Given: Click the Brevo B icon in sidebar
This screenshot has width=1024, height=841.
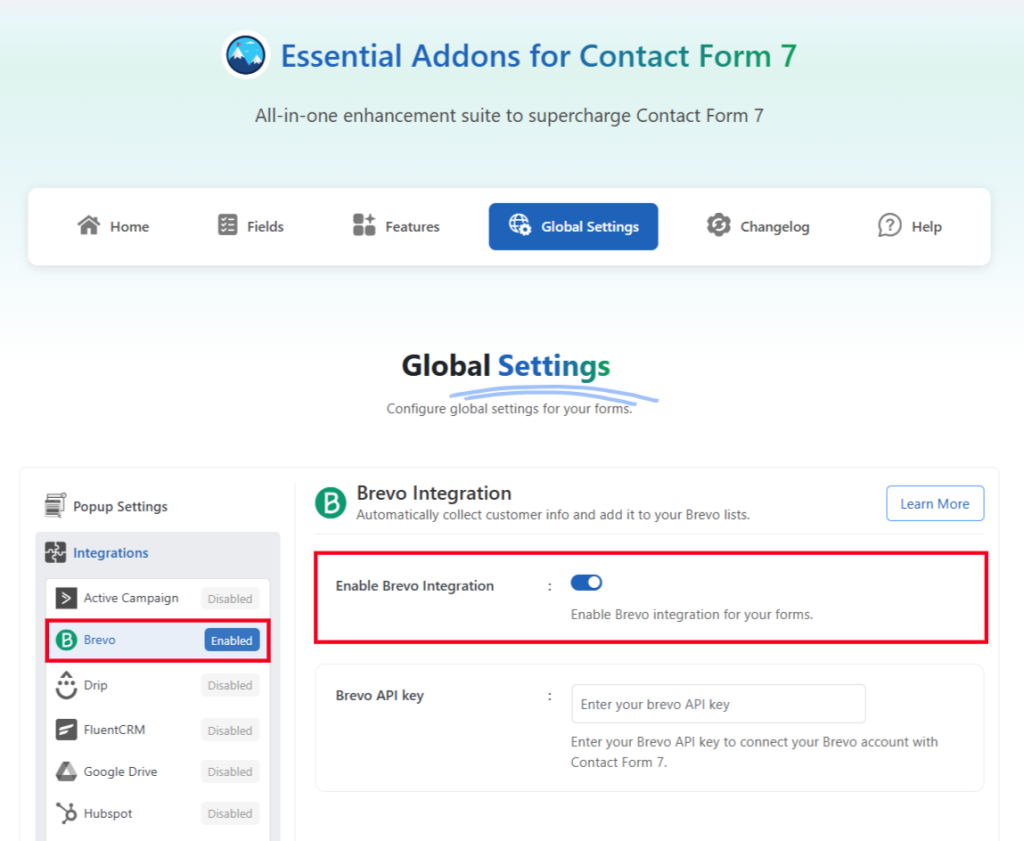Looking at the screenshot, I should pos(66,640).
